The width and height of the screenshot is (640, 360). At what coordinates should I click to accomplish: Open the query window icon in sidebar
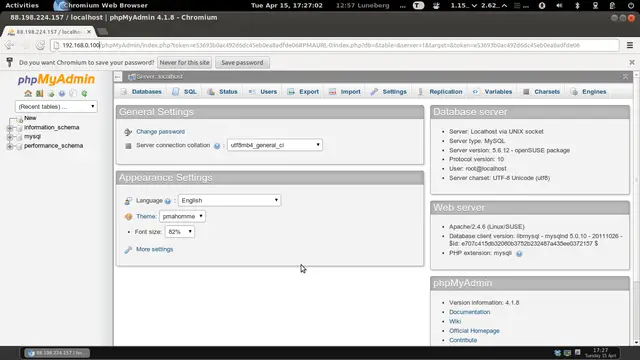51,93
